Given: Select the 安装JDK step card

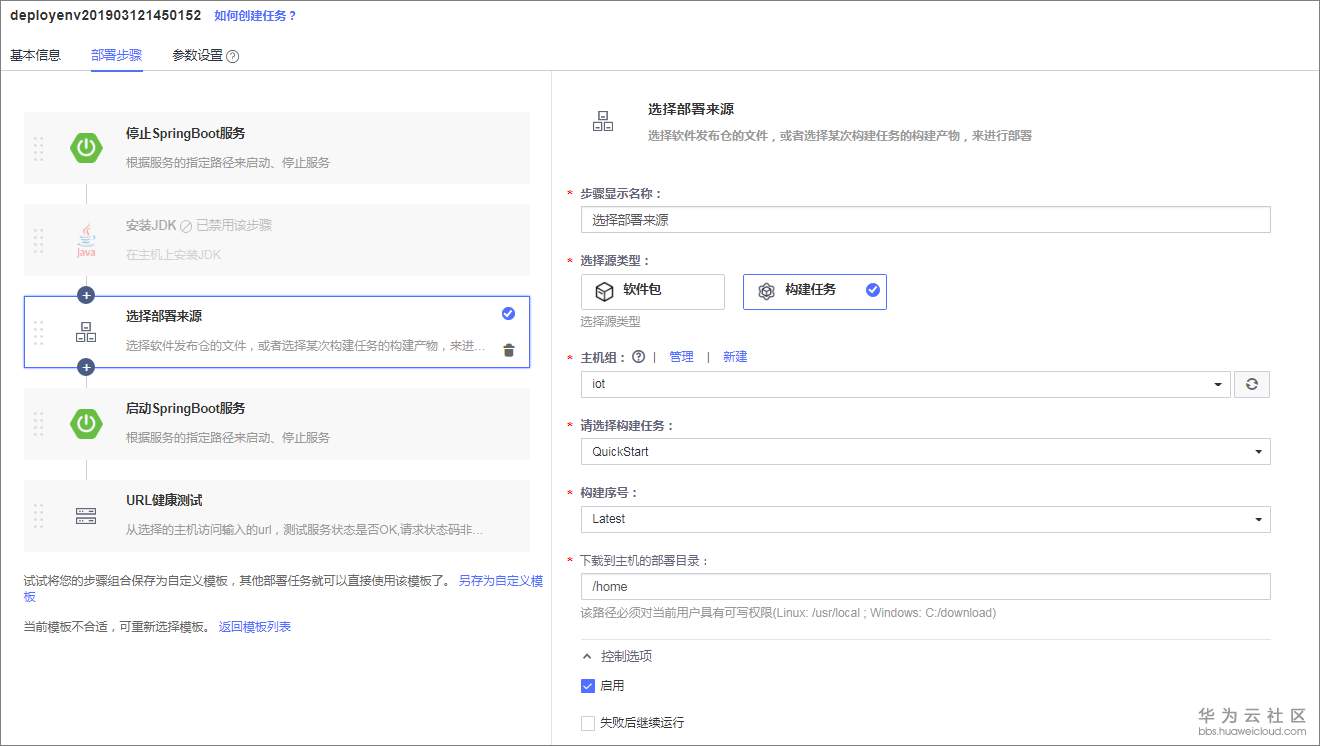Looking at the screenshot, I should pos(277,240).
